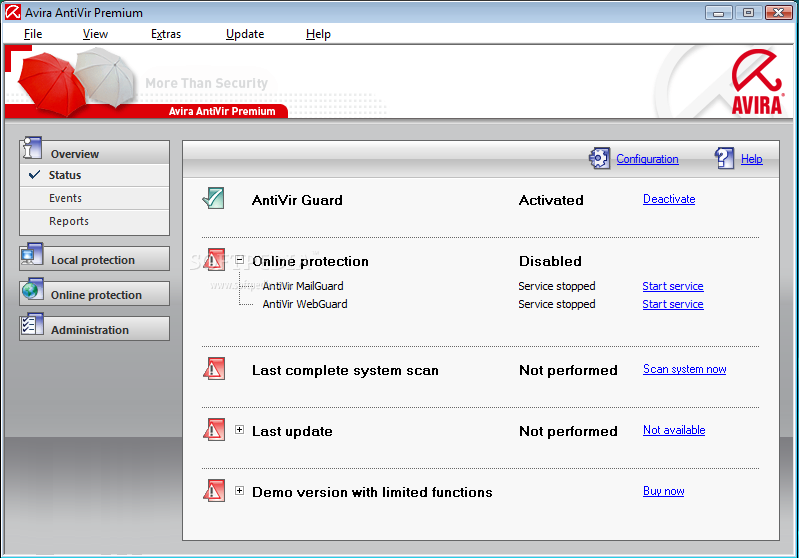This screenshot has height=558, width=799.
Task: Click the Disabled status text
Action: pos(550,261)
